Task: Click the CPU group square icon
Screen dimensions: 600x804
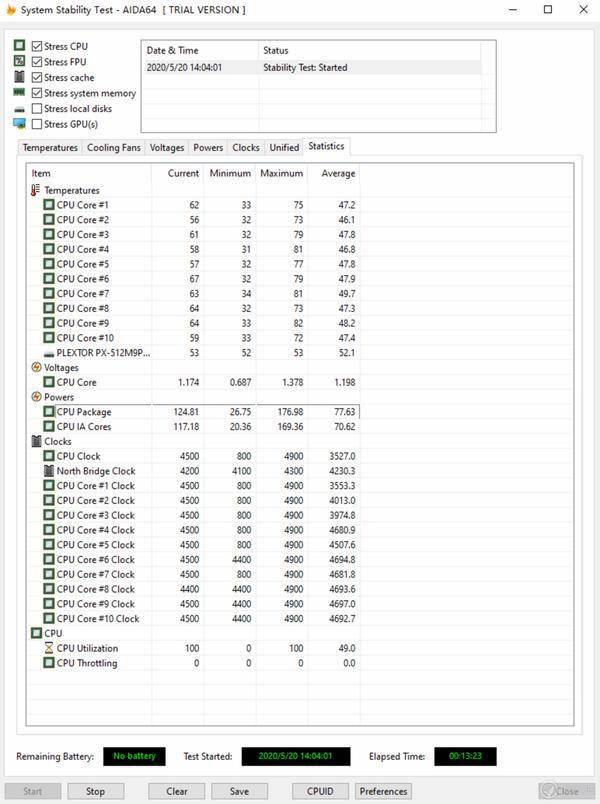Action: click(x=36, y=633)
